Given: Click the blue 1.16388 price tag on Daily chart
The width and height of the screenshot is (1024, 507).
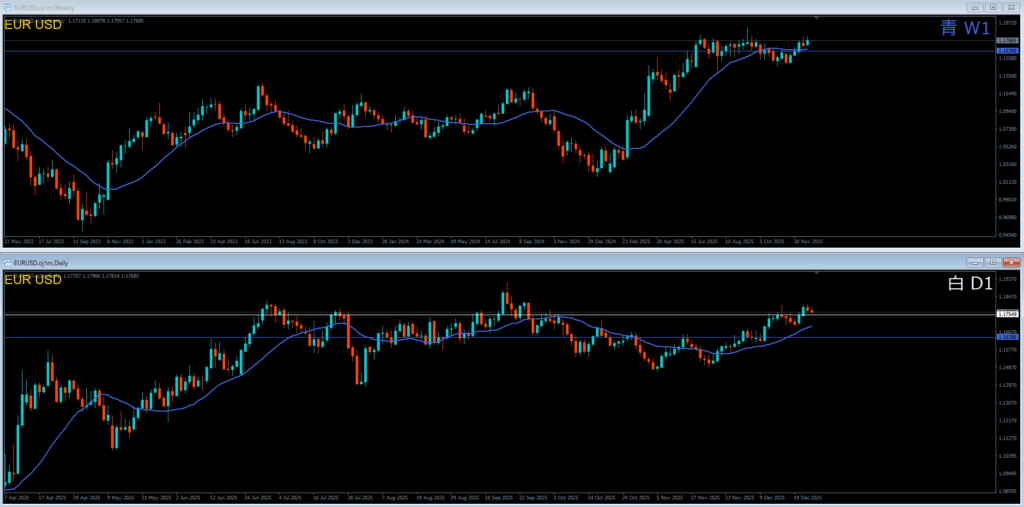Looking at the screenshot, I should click(x=1007, y=337).
